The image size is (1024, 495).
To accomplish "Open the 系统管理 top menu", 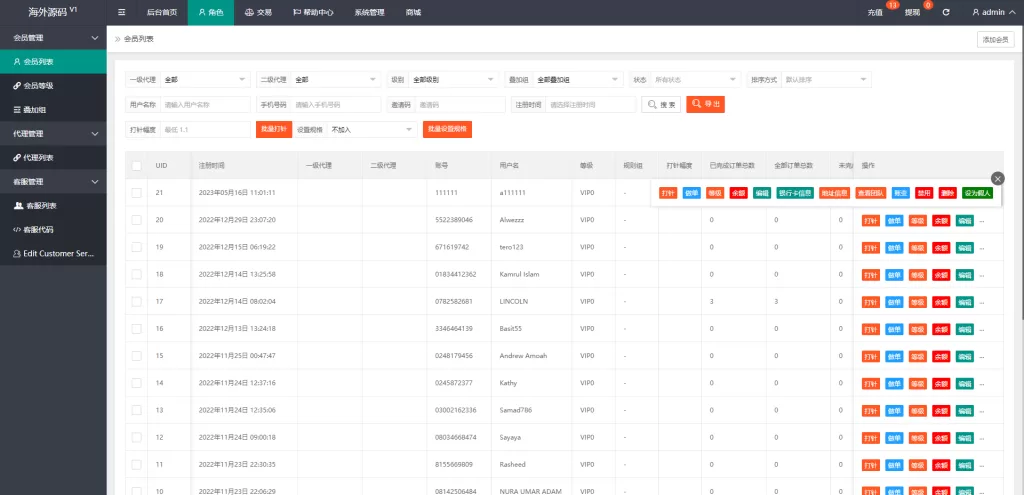I will 369,12.
